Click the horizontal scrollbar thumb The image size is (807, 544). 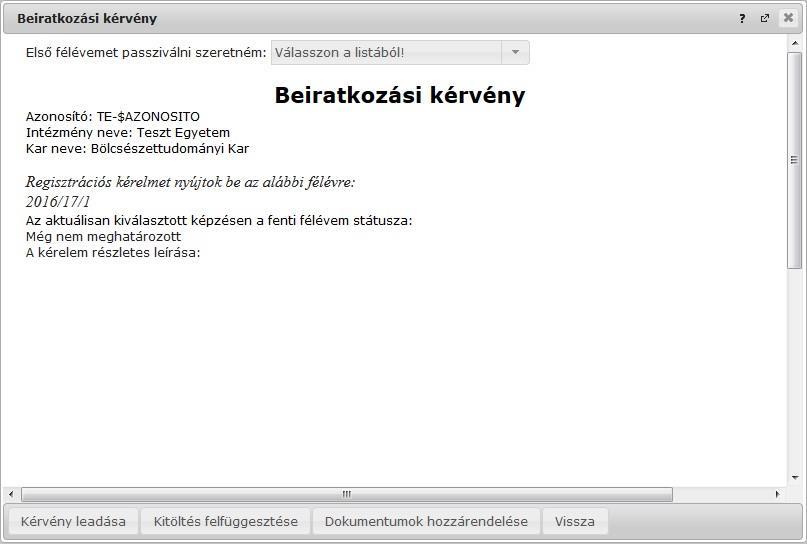click(x=347, y=494)
